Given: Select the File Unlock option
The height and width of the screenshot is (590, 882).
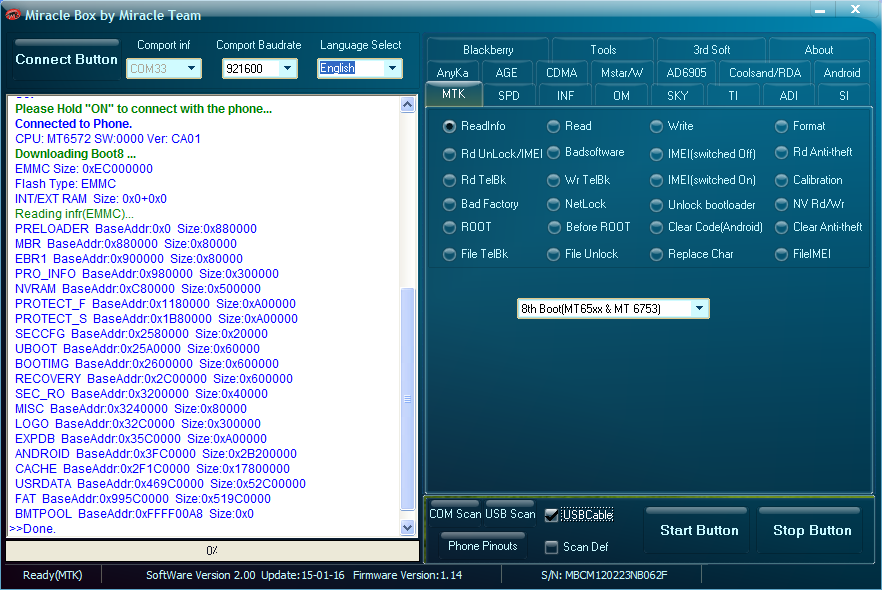Looking at the screenshot, I should point(554,254).
